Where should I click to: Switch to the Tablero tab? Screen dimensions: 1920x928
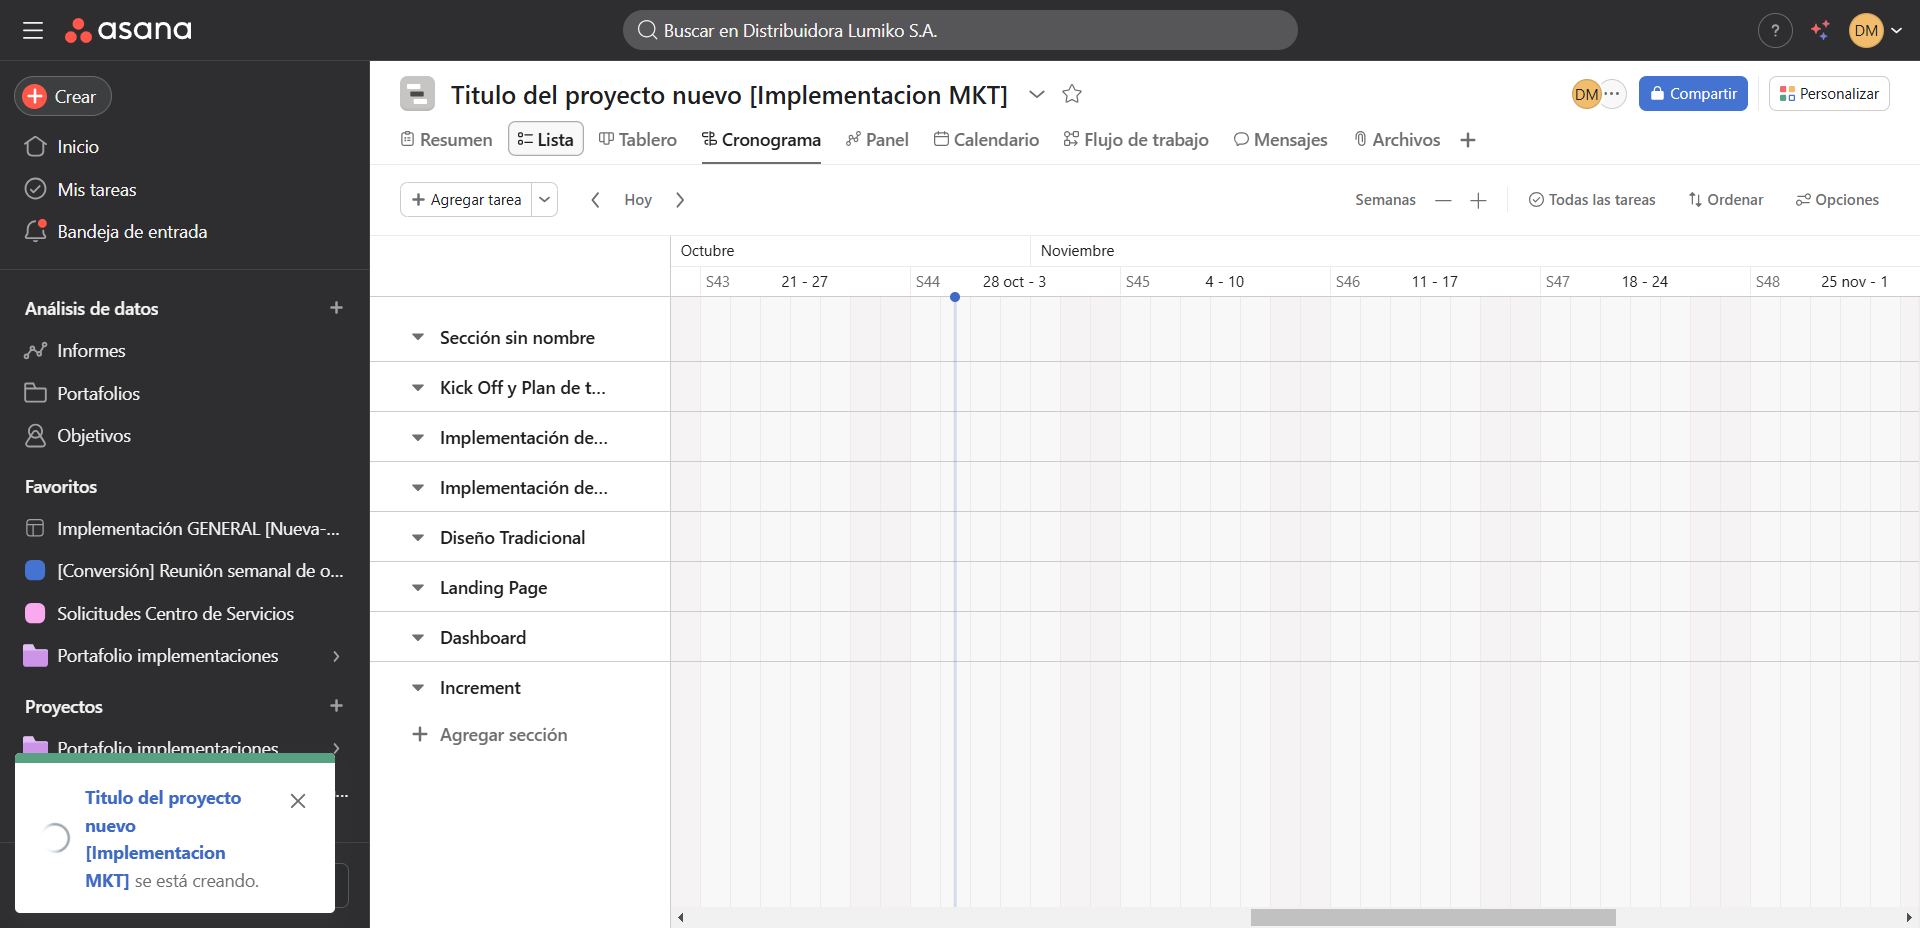[x=638, y=140]
